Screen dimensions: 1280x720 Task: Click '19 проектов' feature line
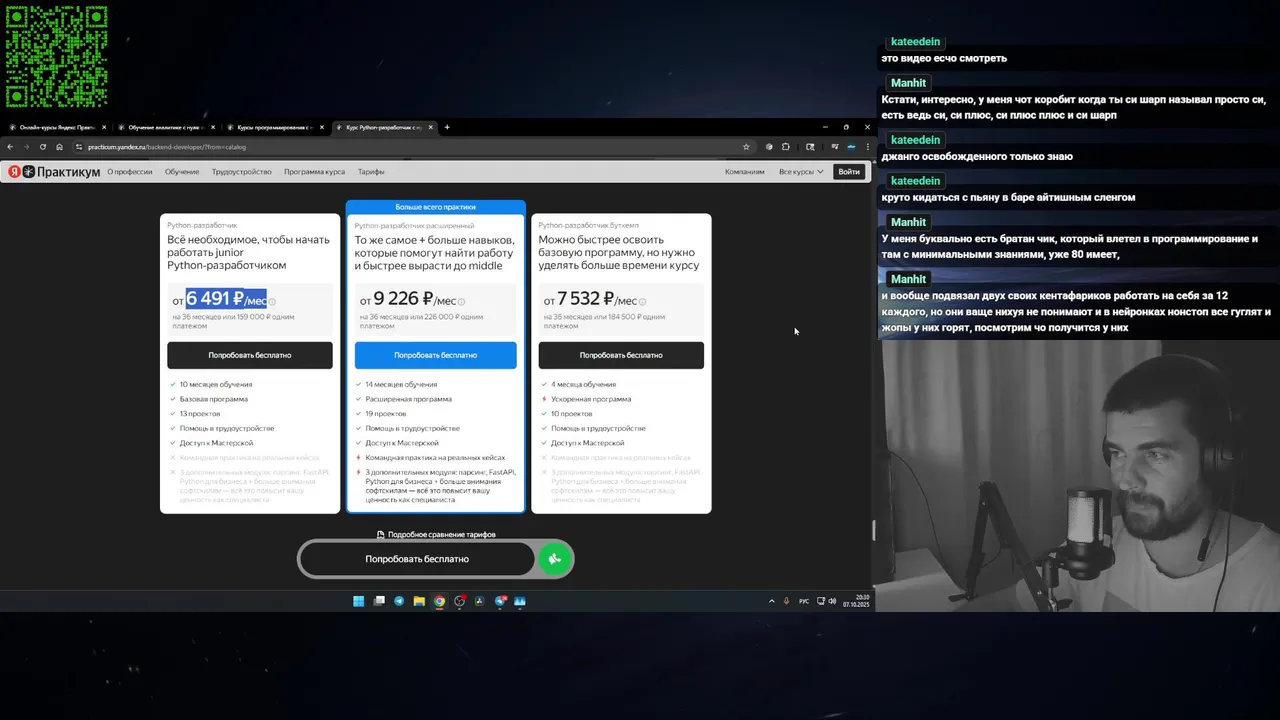386,414
